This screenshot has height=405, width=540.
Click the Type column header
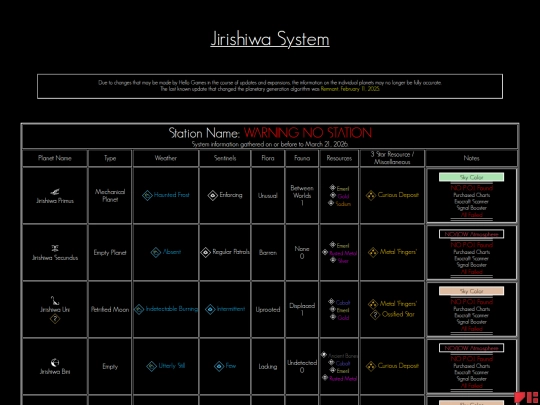tap(110, 158)
